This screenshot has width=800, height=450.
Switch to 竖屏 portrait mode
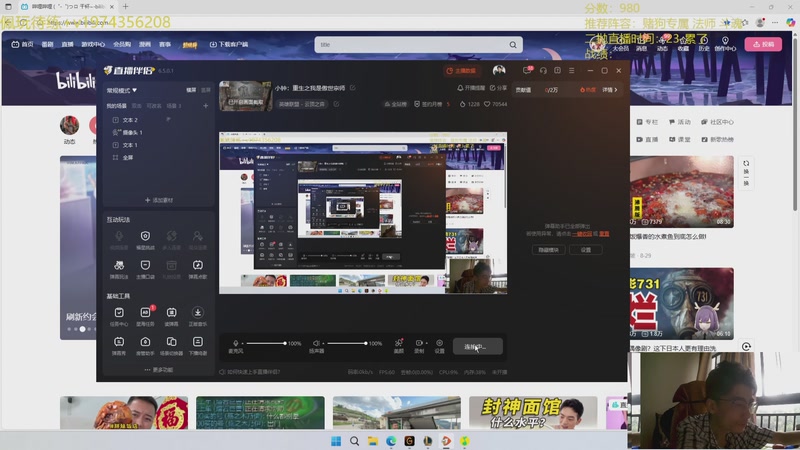click(206, 90)
